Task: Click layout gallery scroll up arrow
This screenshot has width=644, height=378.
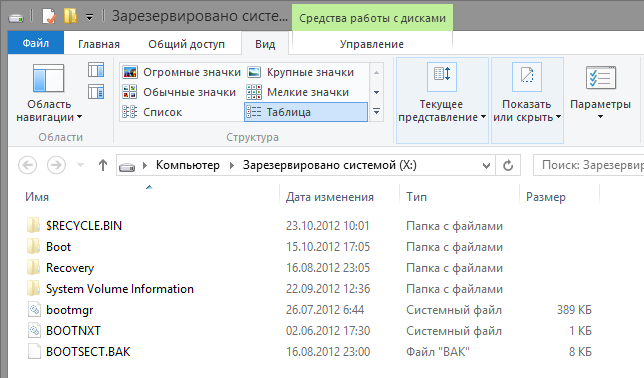Action: coord(376,73)
